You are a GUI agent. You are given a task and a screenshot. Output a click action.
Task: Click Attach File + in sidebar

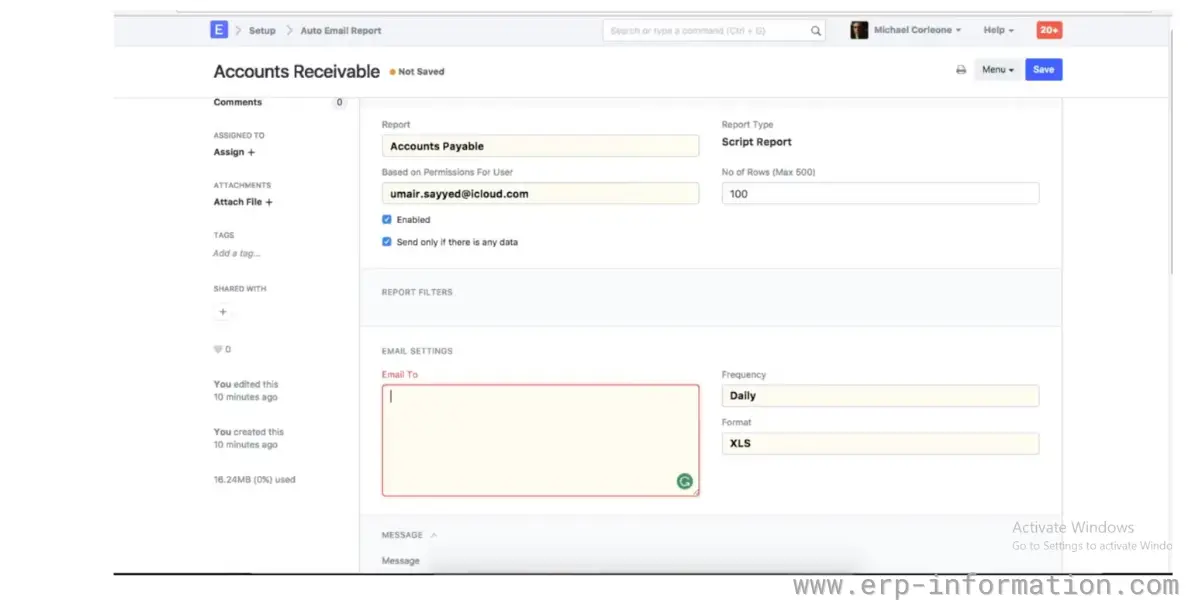[x=243, y=202]
